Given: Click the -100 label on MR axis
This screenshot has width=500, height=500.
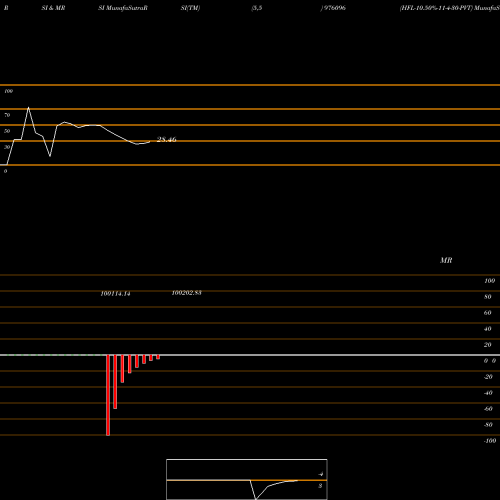Looking at the screenshot, I should 490,441.
